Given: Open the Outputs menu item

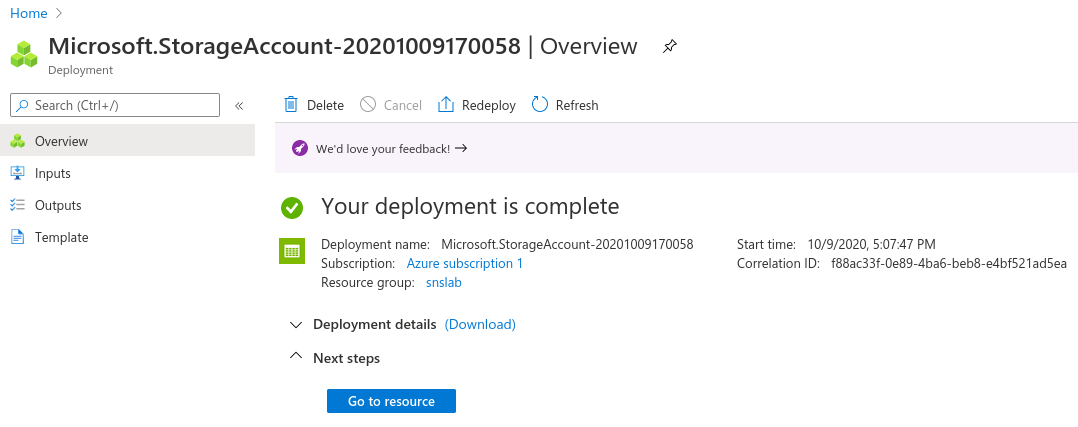Looking at the screenshot, I should coord(127,205).
